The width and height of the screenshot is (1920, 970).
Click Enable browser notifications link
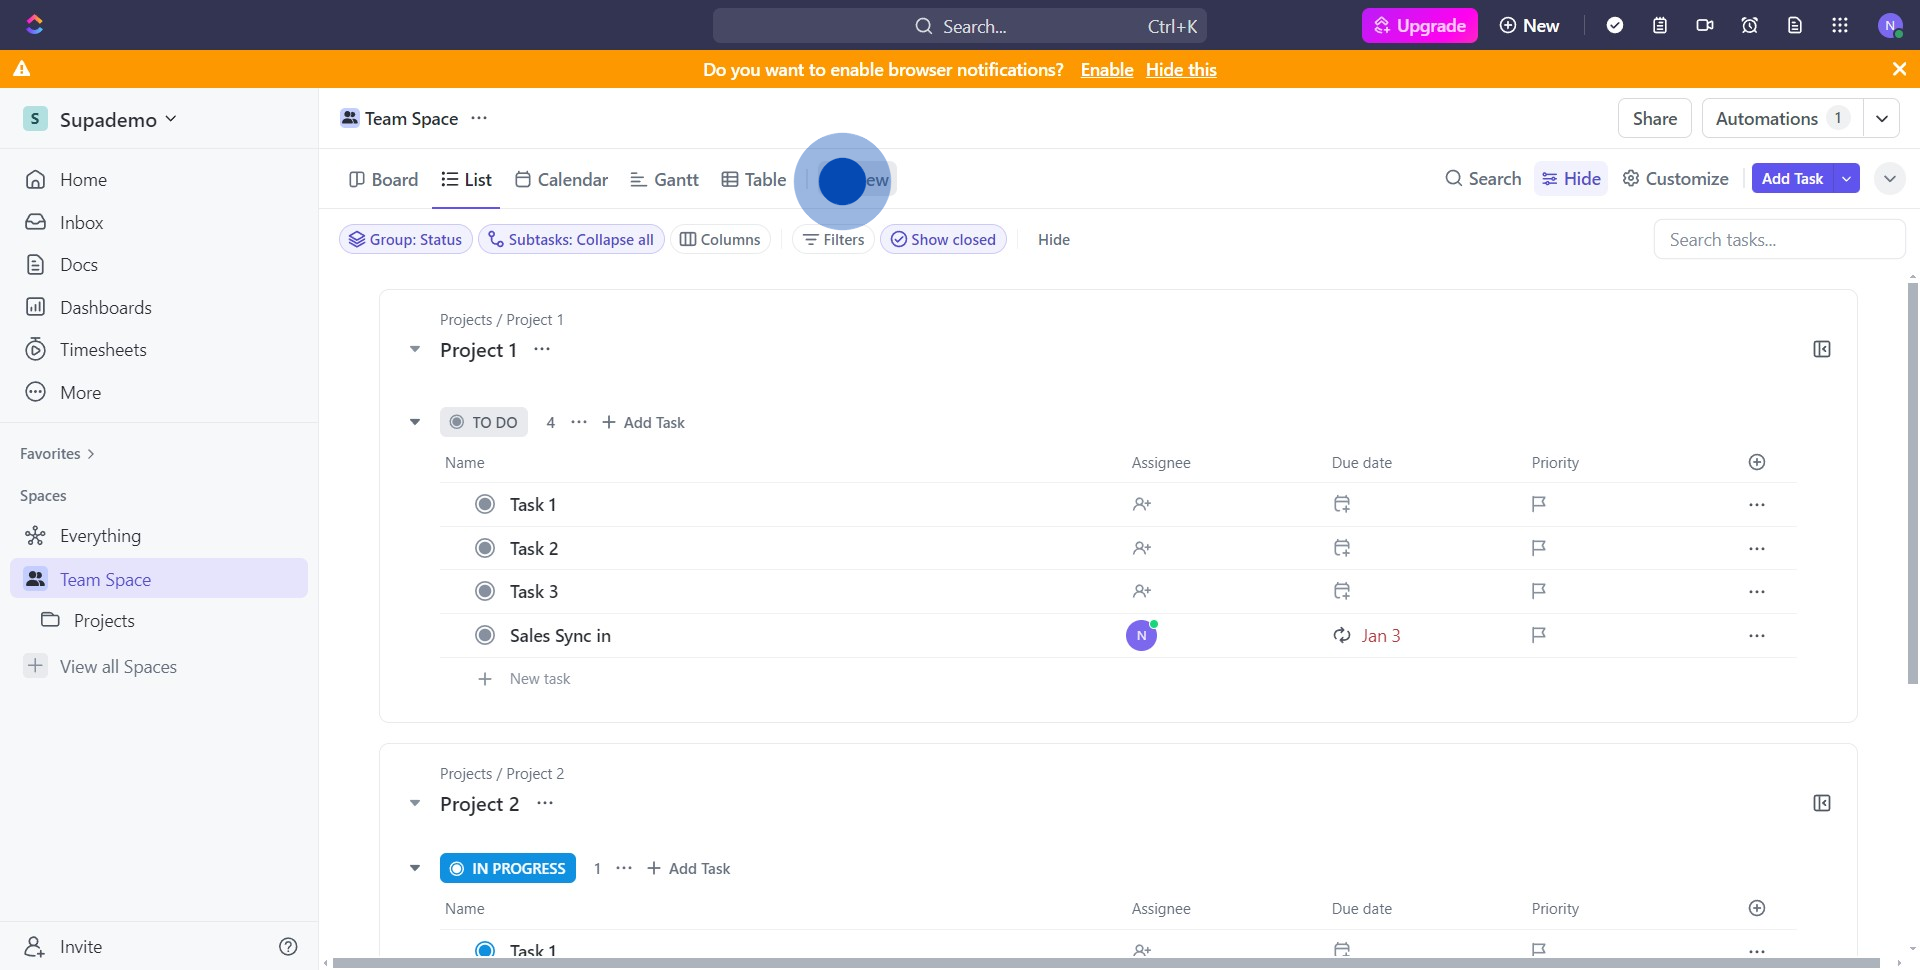click(1107, 70)
